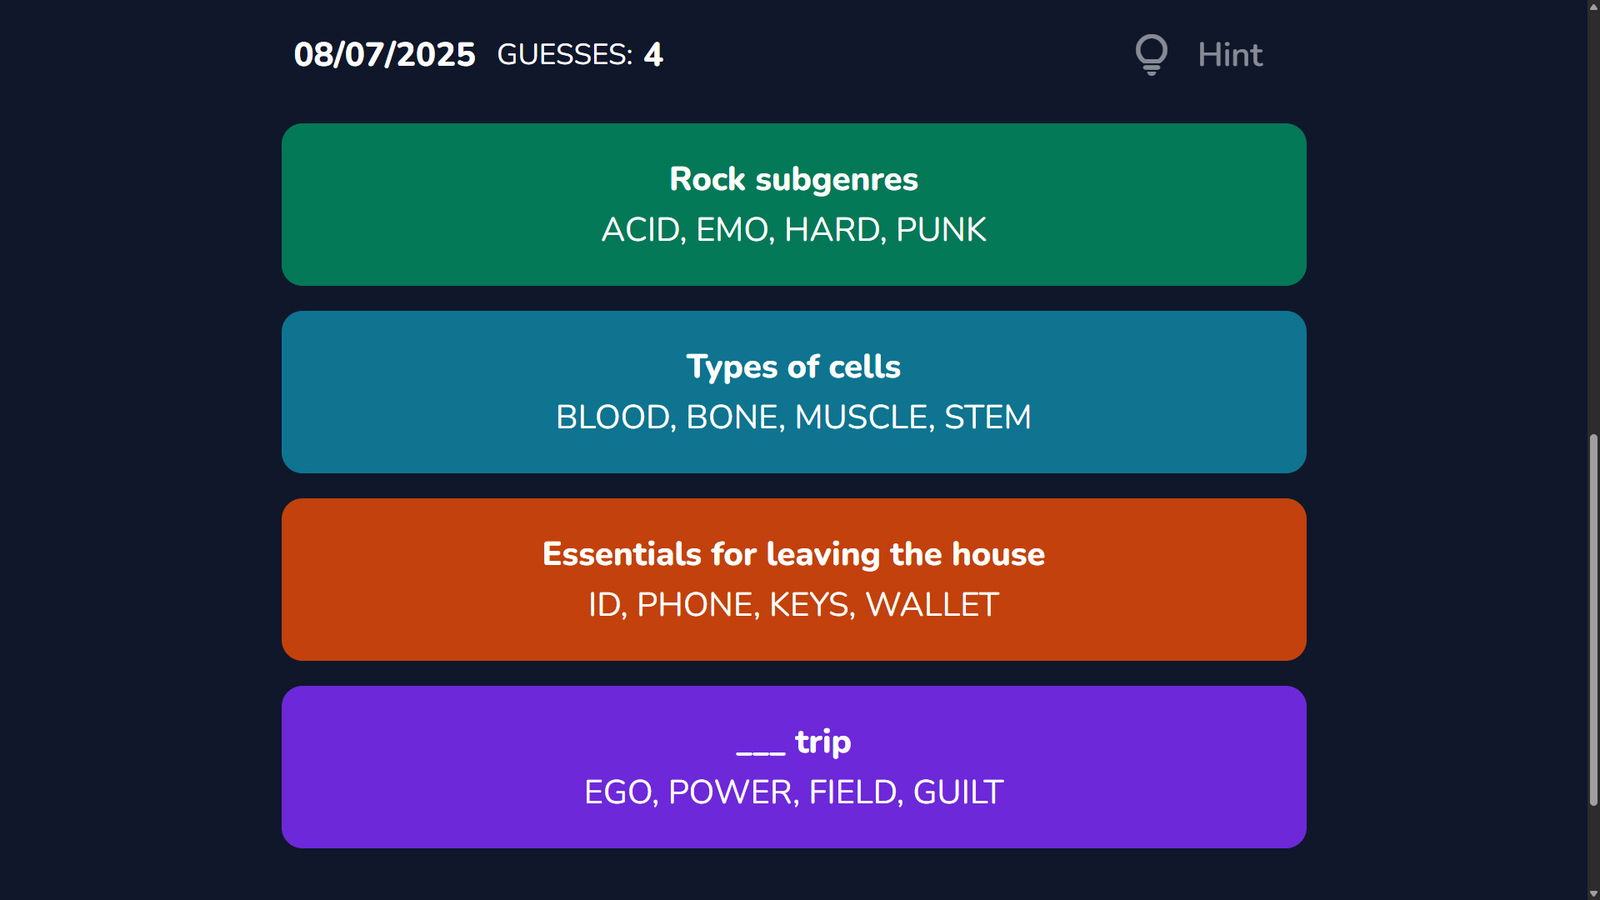This screenshot has height=900, width=1600.
Task: Click the word GUILT in purple card
Action: (957, 792)
